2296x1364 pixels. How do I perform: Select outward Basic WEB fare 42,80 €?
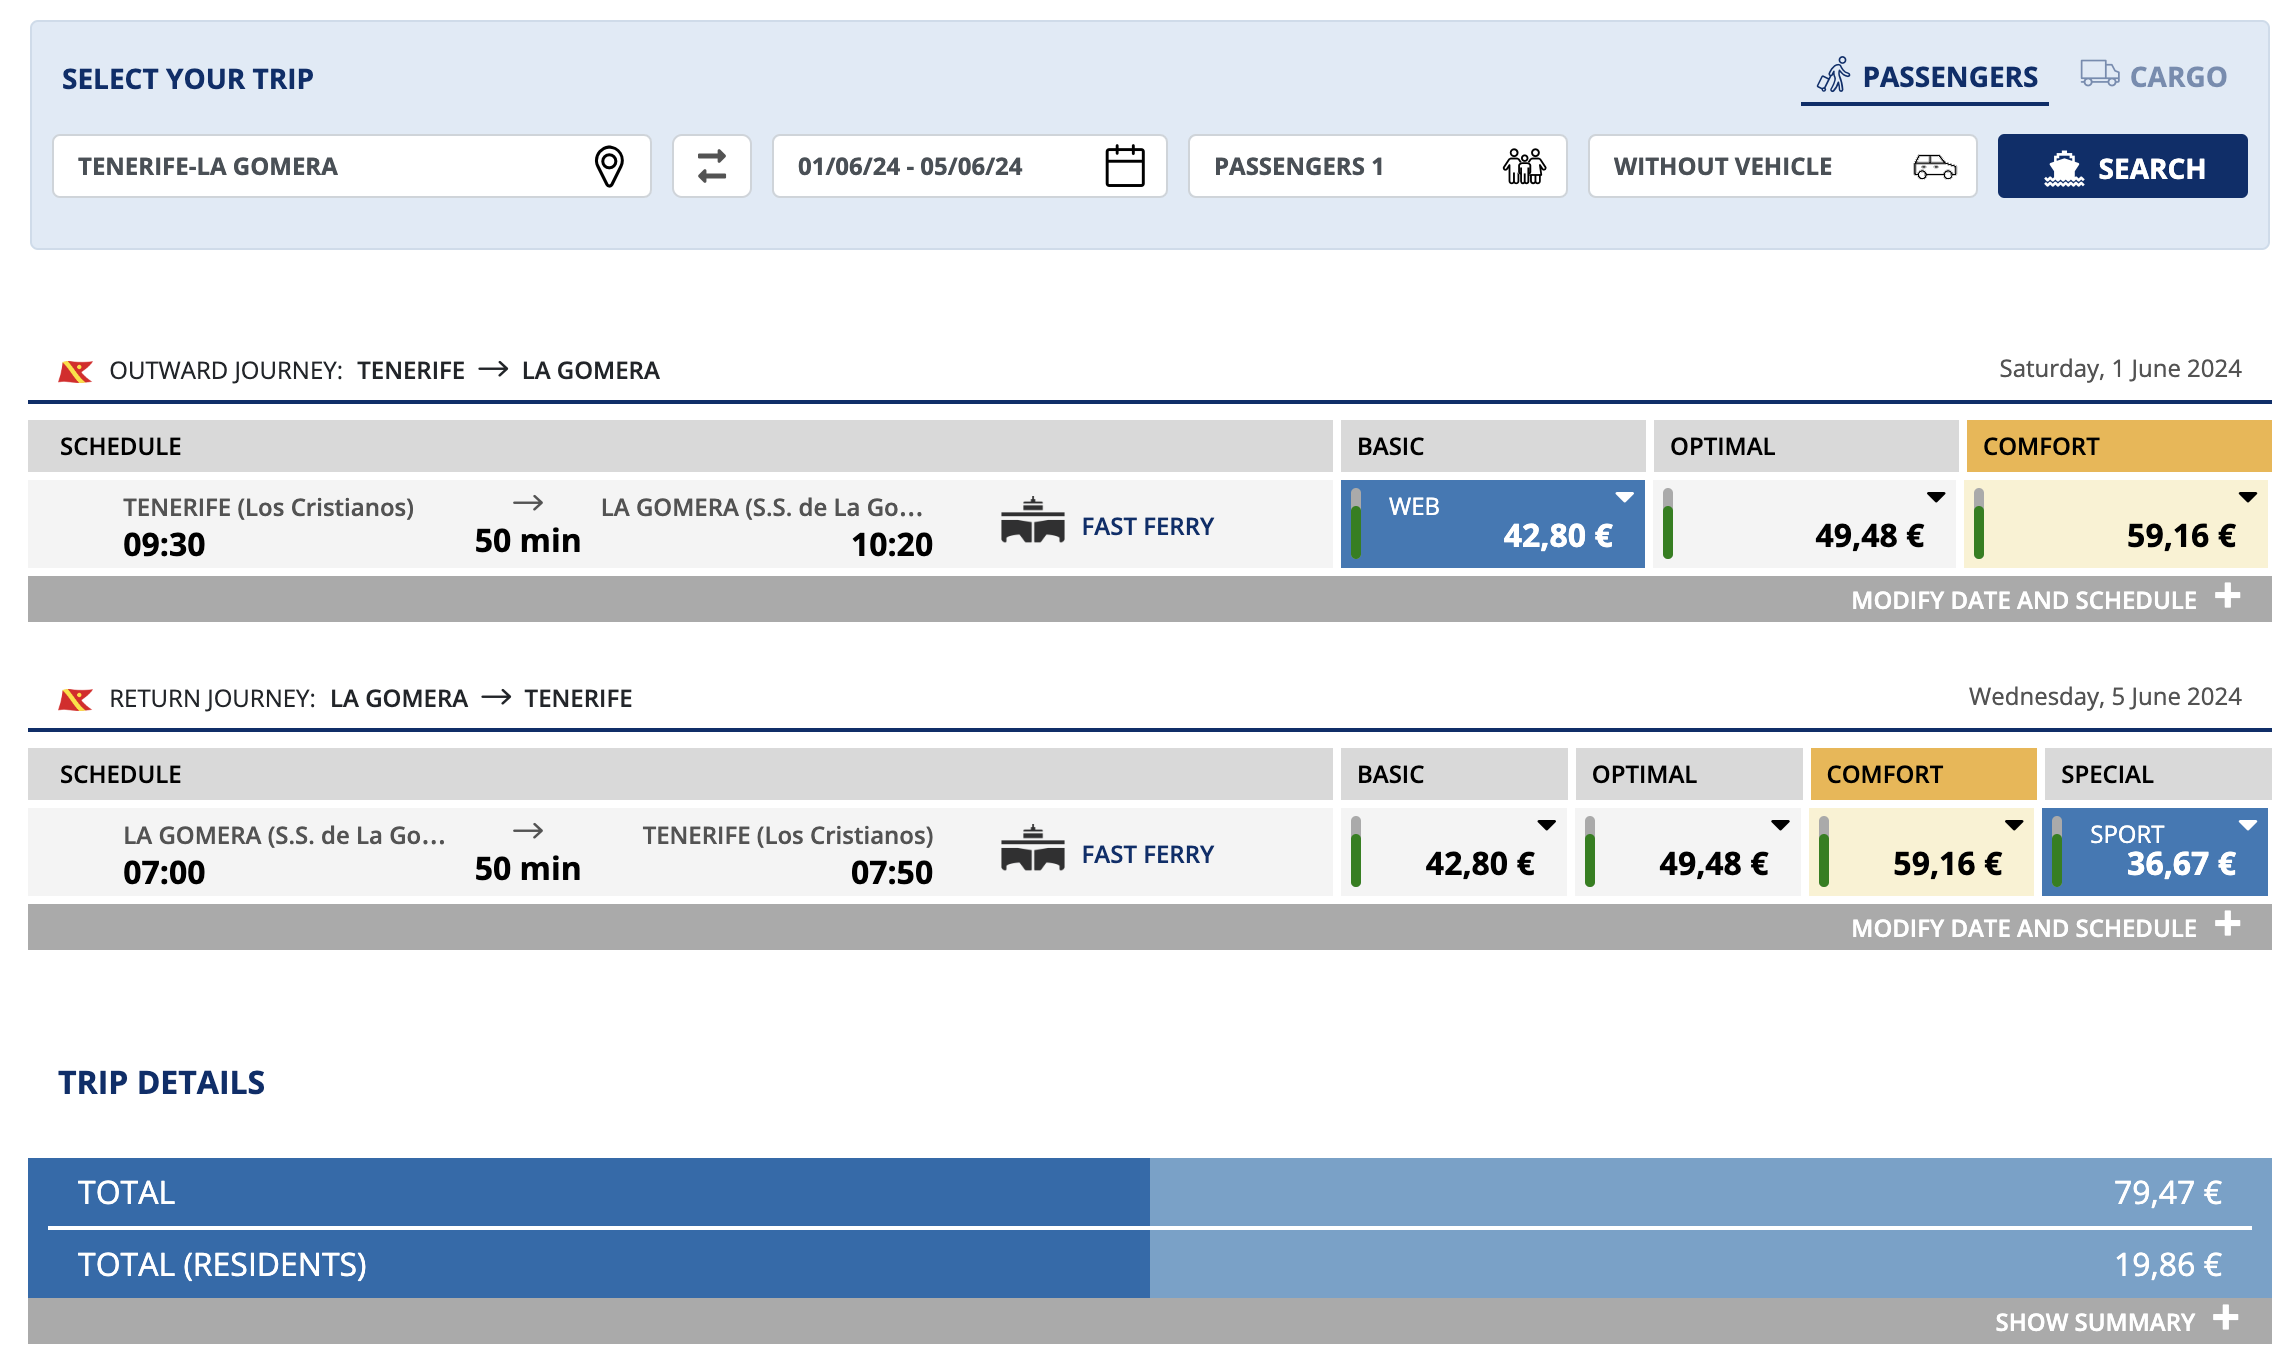(1493, 524)
